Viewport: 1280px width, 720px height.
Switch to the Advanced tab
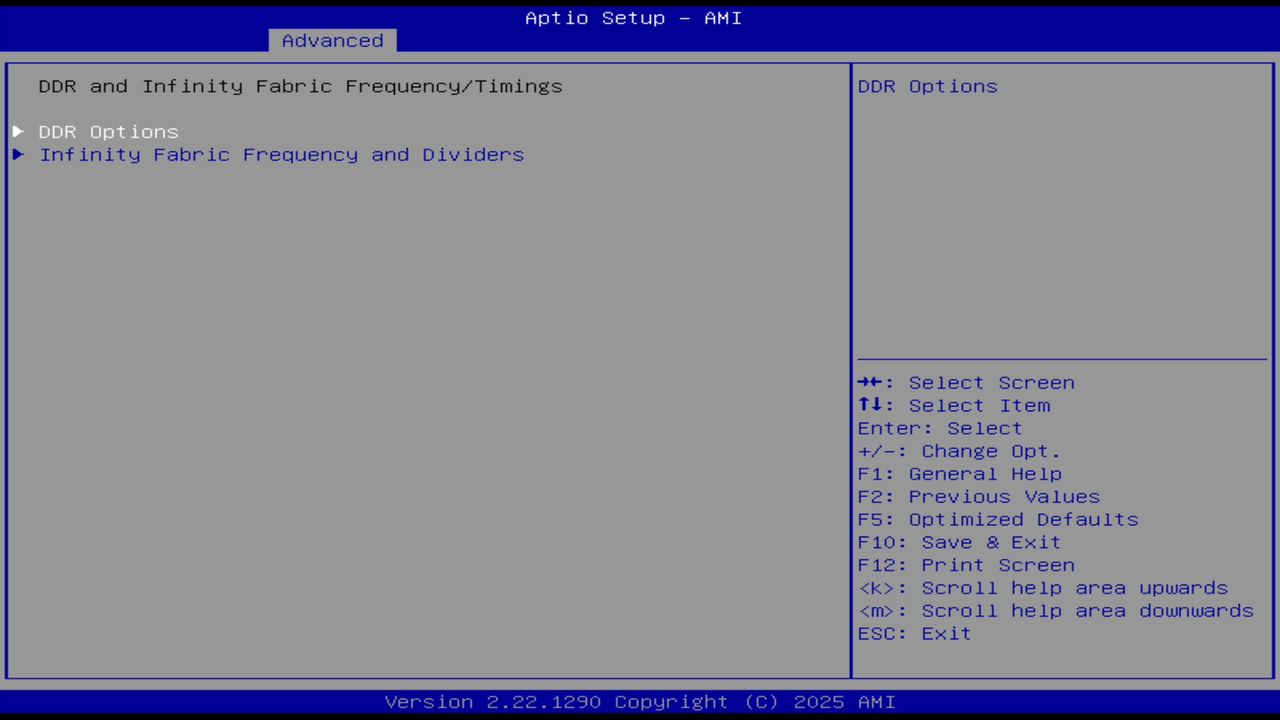[x=331, y=40]
